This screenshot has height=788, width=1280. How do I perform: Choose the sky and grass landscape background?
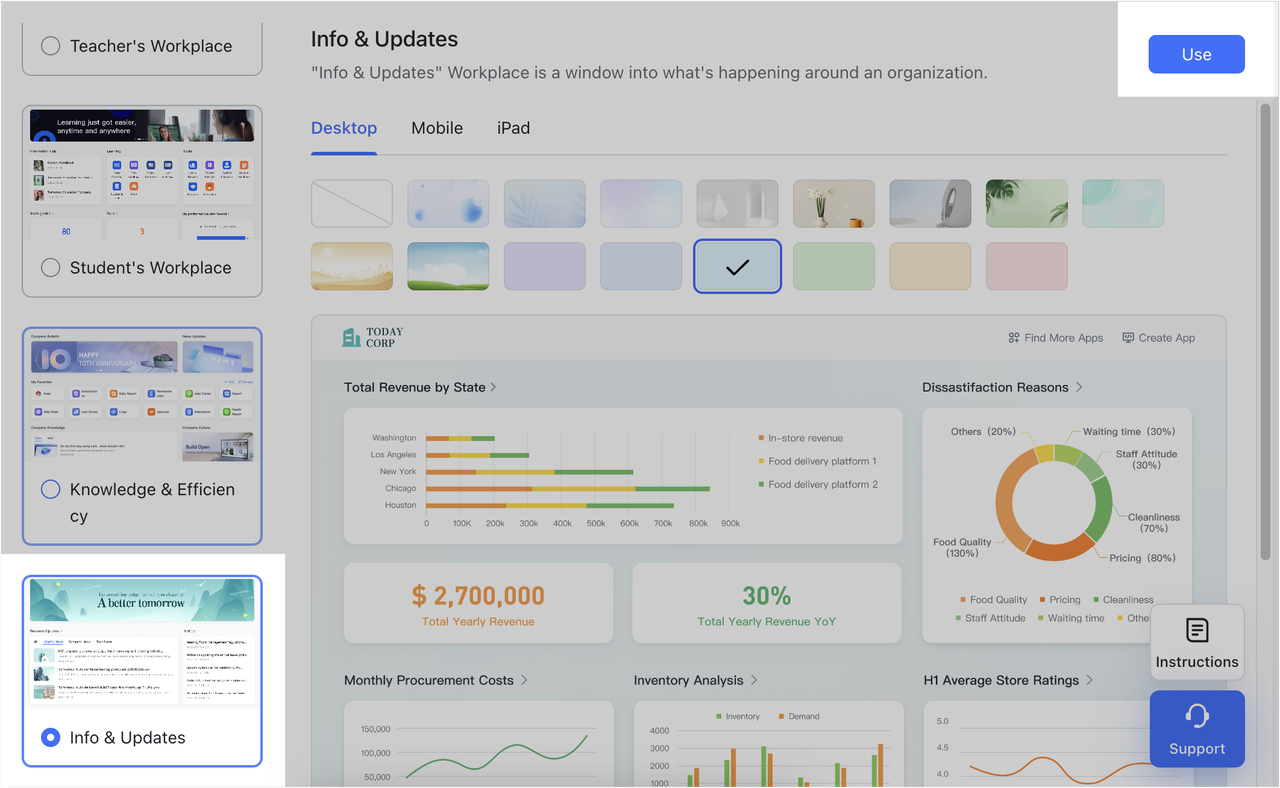click(x=448, y=266)
